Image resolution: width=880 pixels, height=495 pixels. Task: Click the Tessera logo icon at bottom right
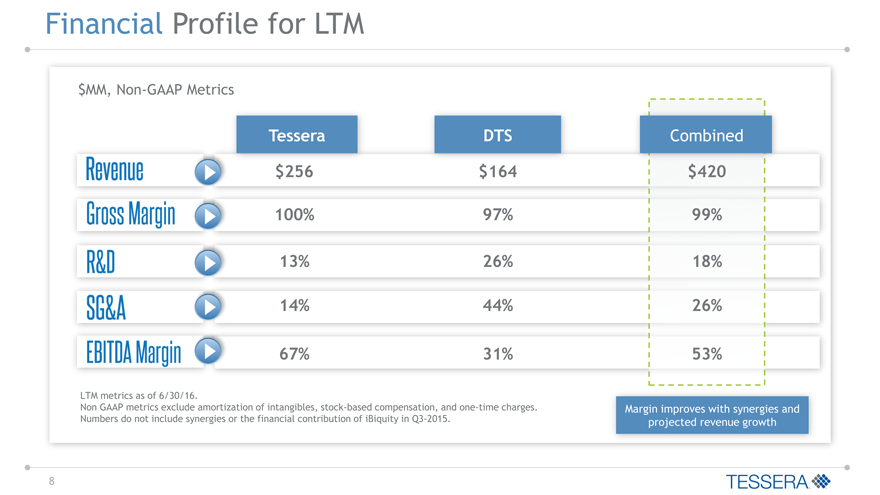click(x=822, y=481)
